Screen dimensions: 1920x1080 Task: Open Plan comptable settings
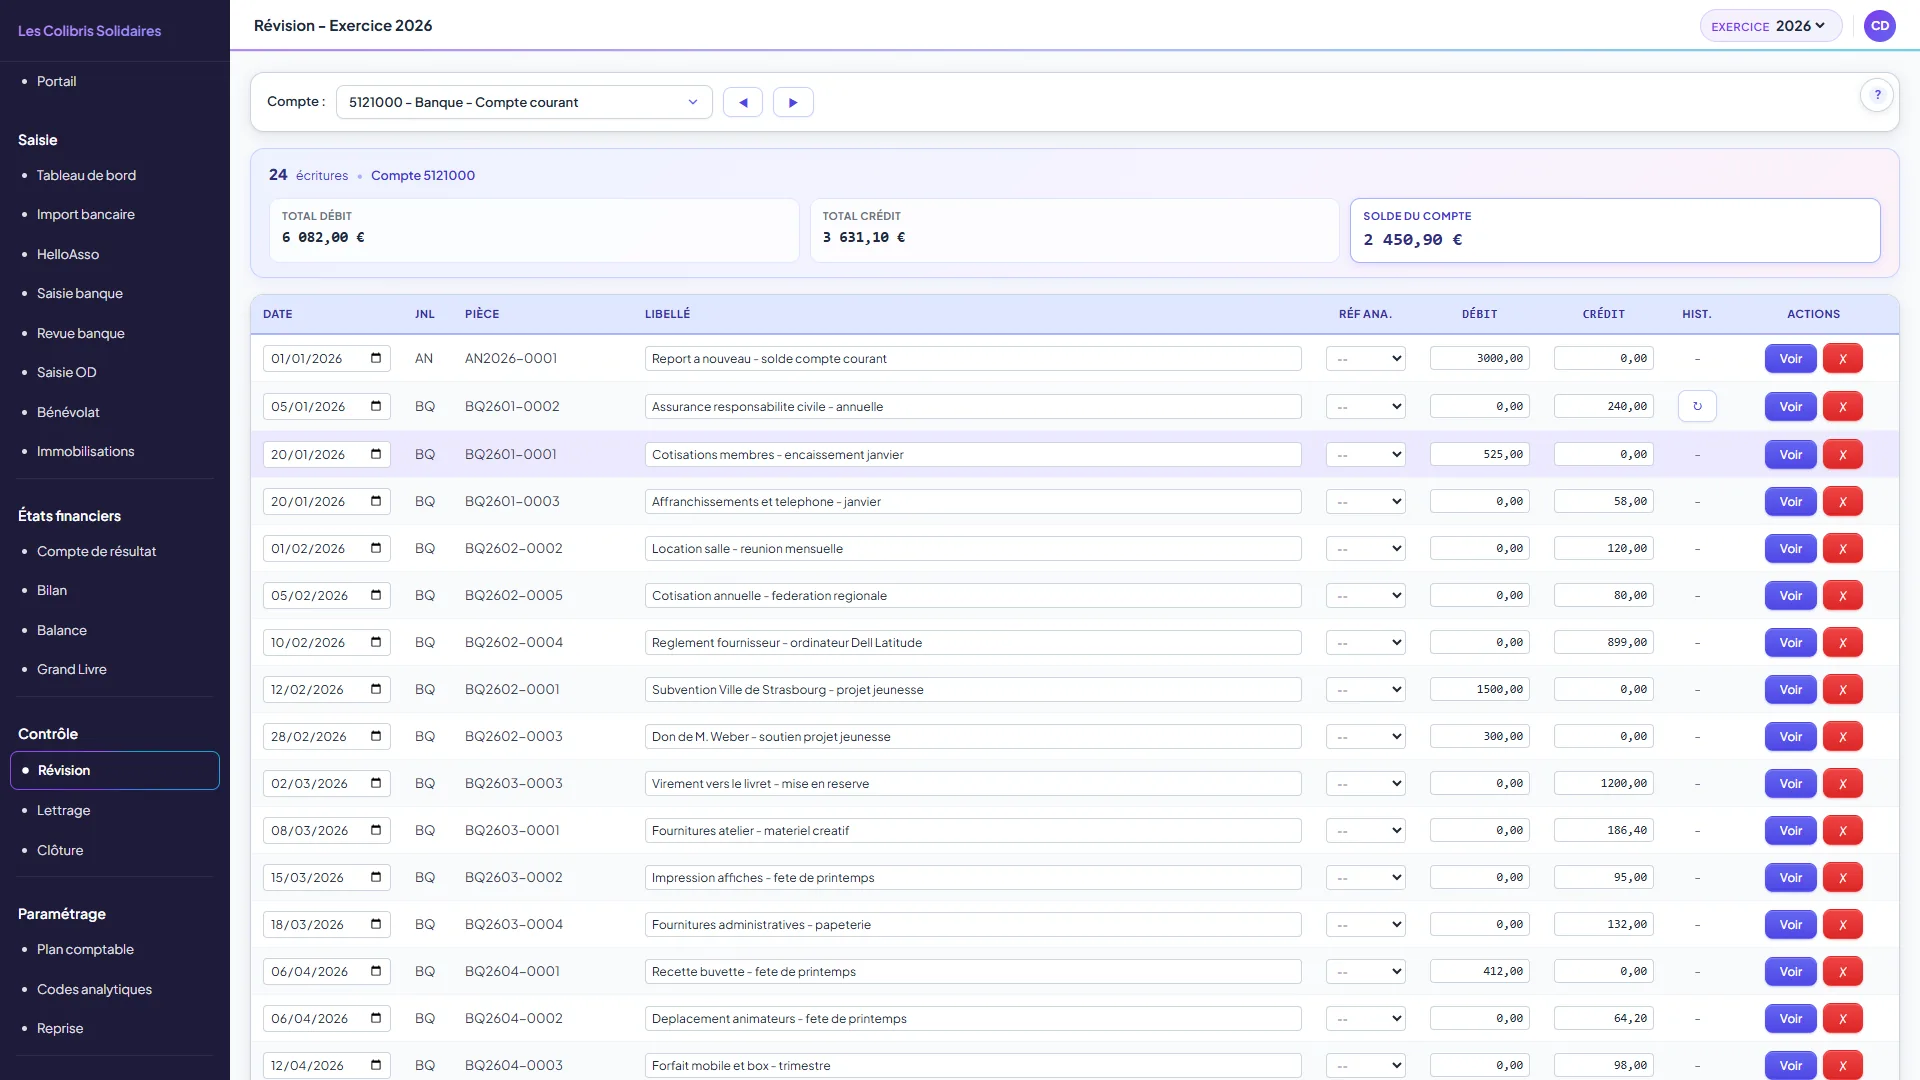pos(85,949)
